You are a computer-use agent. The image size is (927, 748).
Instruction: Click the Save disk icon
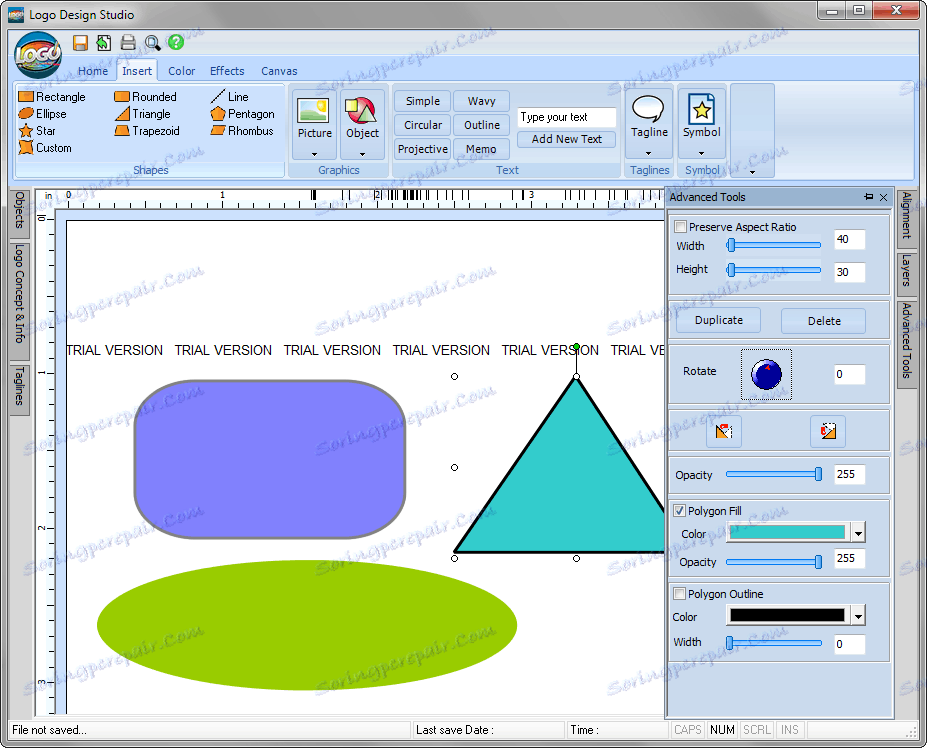tap(80, 43)
